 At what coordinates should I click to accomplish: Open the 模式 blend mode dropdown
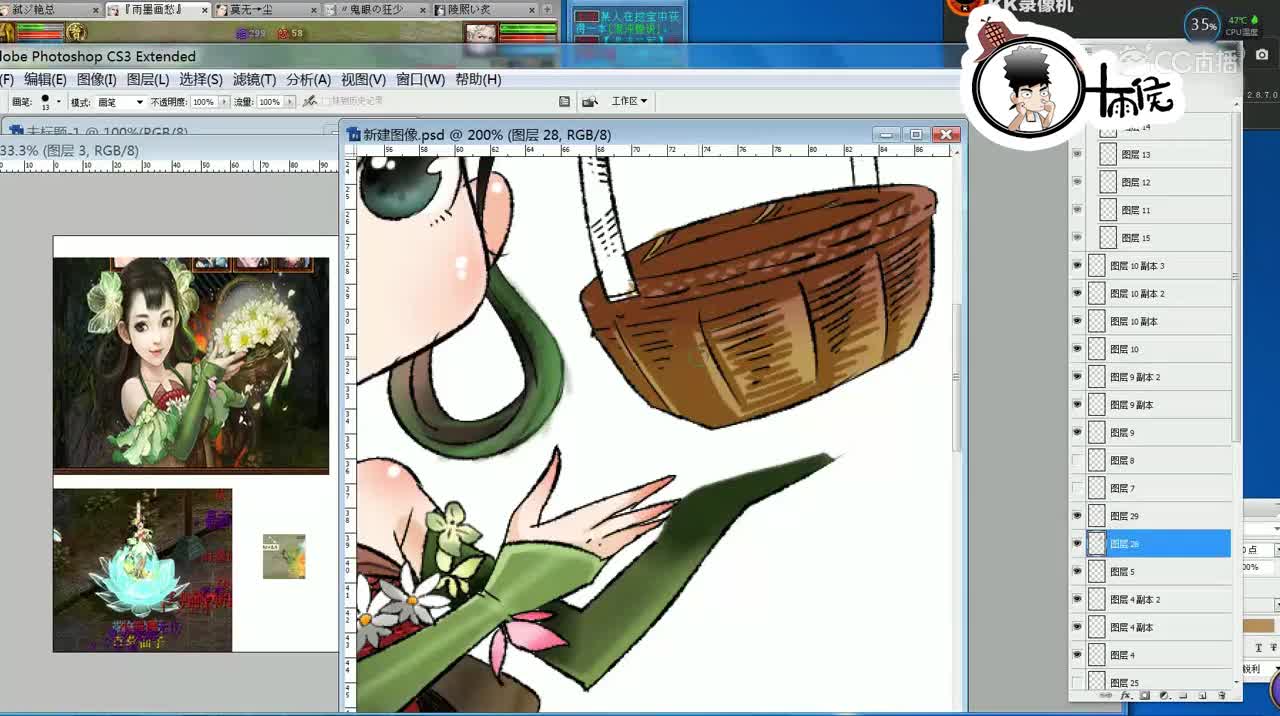(119, 102)
